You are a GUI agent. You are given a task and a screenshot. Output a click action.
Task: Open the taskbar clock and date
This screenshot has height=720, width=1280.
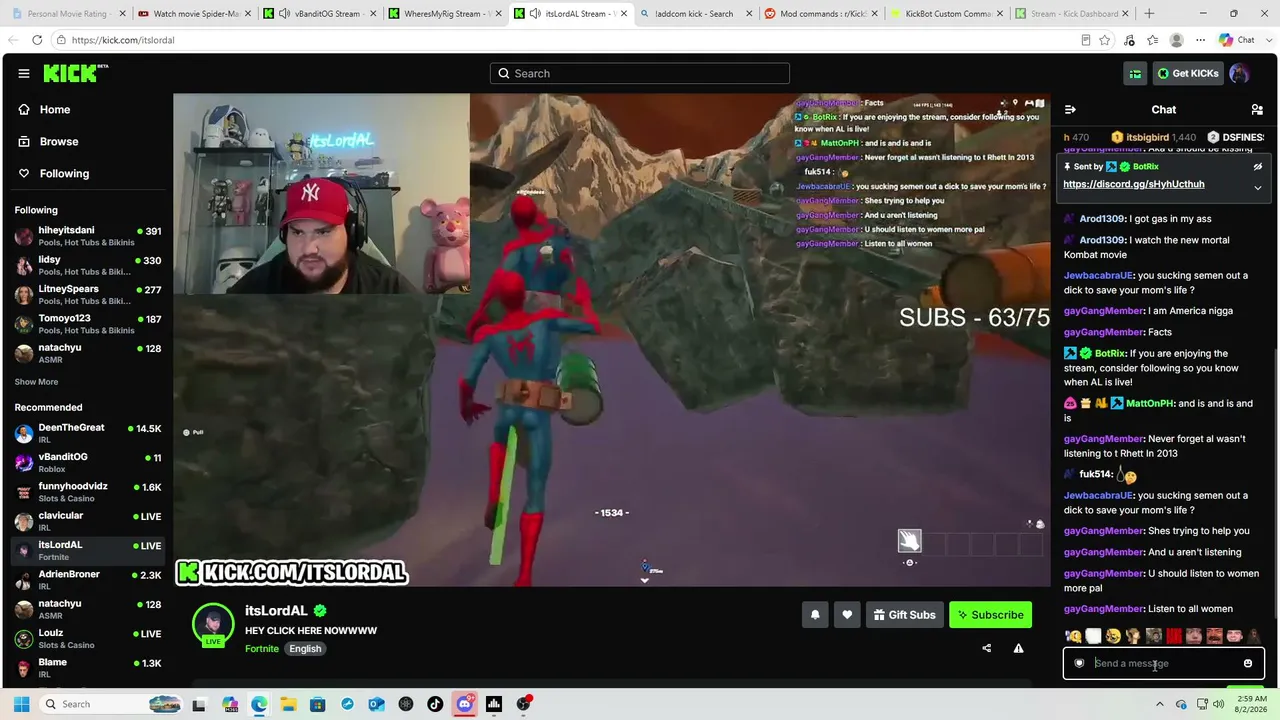point(1251,704)
